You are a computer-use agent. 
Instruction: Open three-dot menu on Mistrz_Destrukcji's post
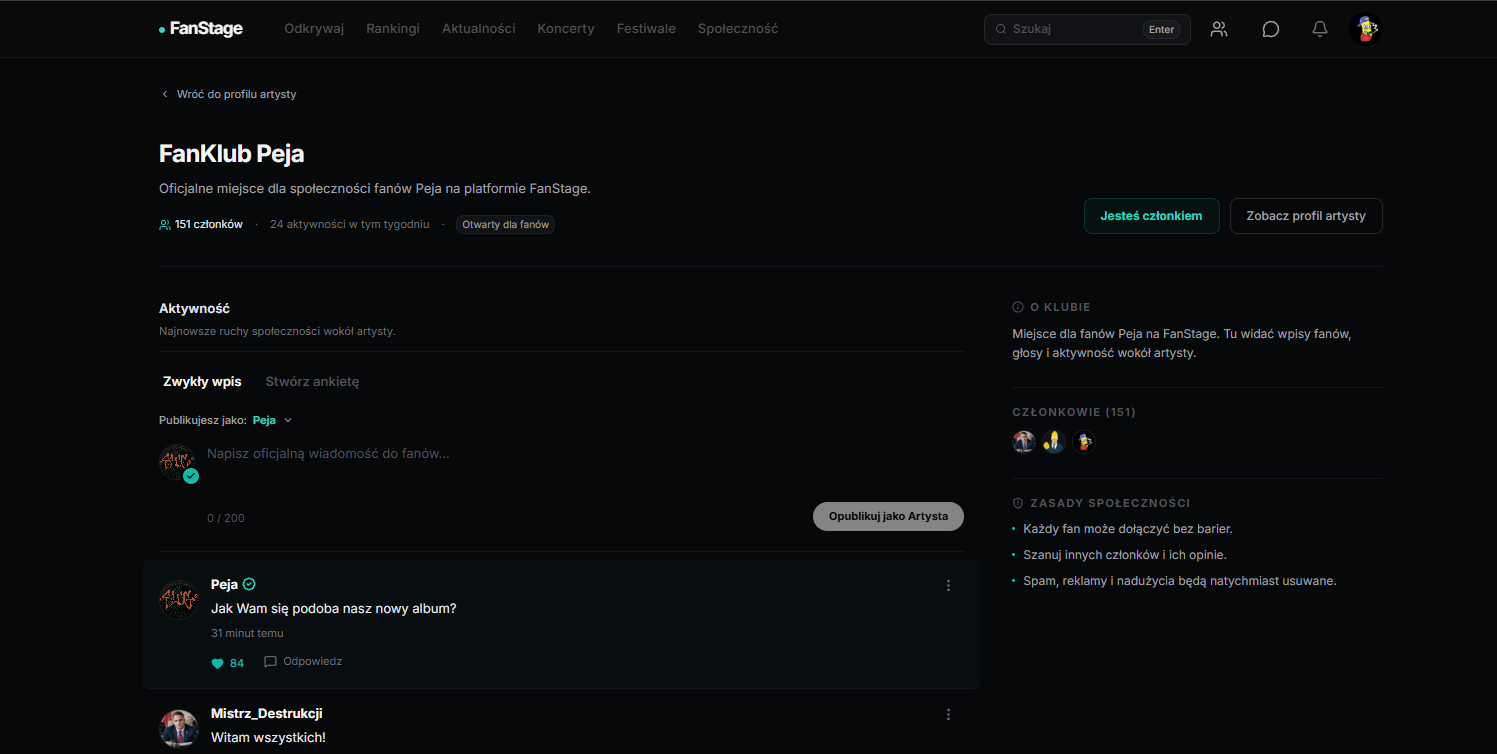coord(948,714)
